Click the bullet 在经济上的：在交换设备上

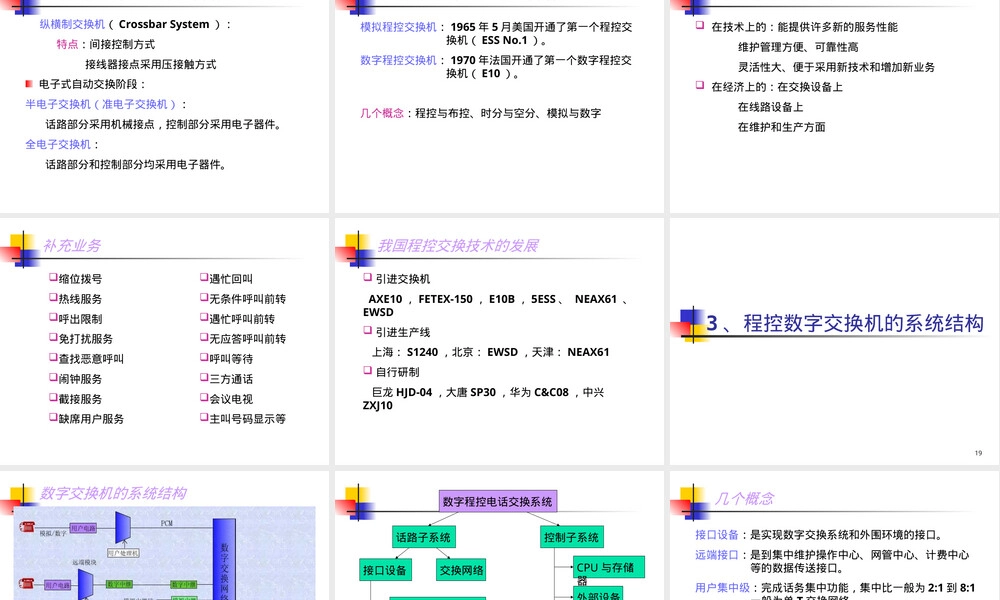coord(769,87)
